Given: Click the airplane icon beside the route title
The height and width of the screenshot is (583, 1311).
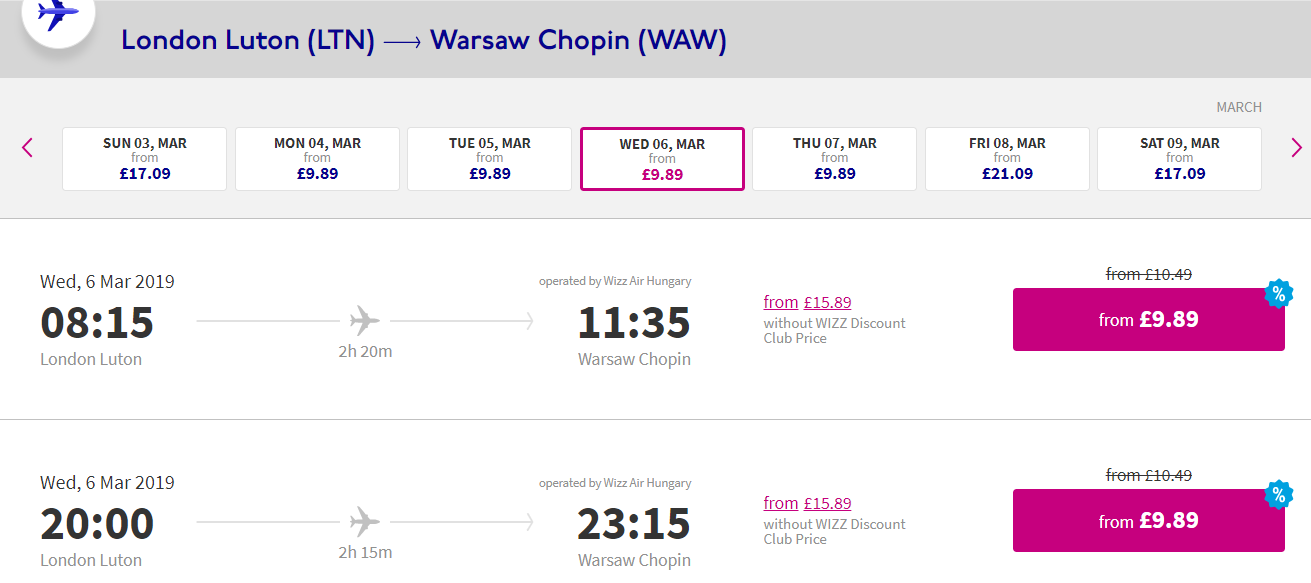Looking at the screenshot, I should tap(58, 15).
